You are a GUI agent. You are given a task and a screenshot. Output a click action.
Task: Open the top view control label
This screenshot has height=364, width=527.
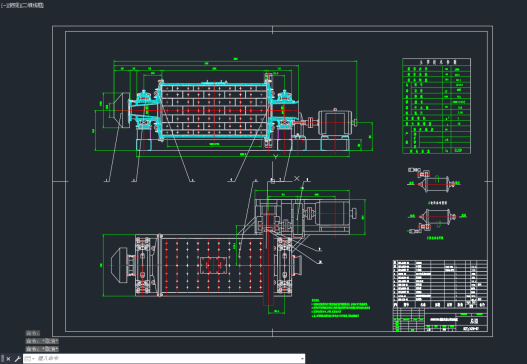(x=14, y=5)
